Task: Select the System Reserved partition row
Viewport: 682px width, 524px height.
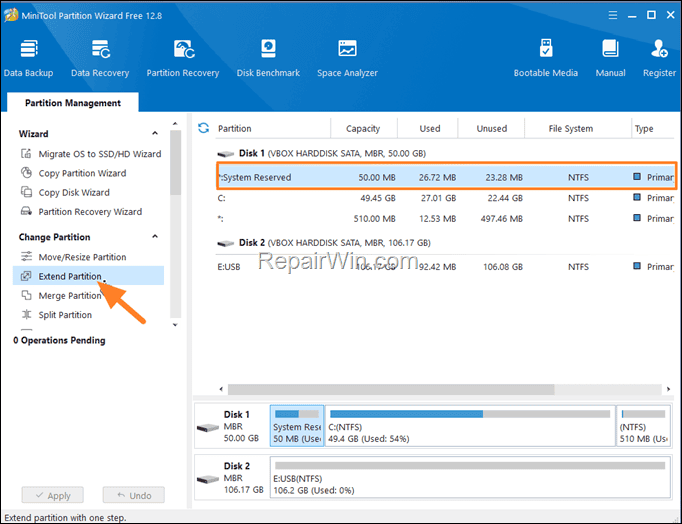Action: (446, 177)
